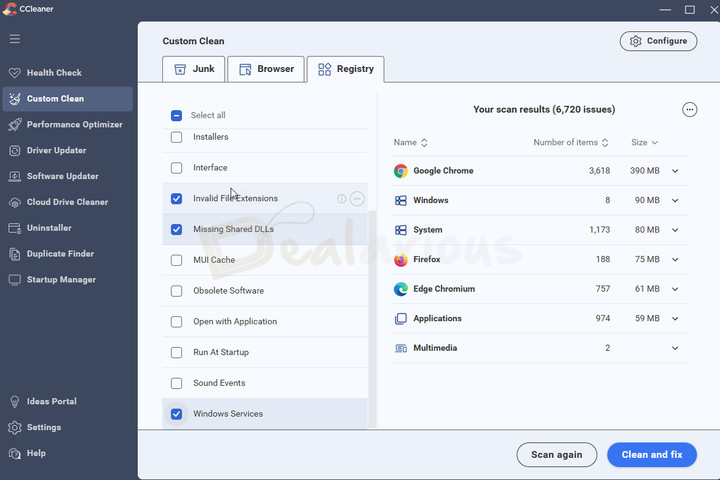The width and height of the screenshot is (720, 480).
Task: Sort results by Name column
Action: tap(411, 142)
